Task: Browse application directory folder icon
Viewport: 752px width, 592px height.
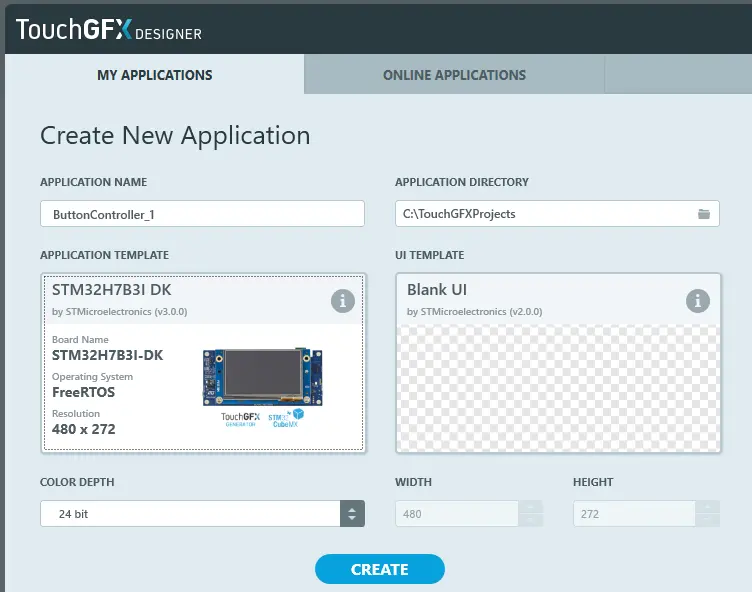Action: (704, 214)
